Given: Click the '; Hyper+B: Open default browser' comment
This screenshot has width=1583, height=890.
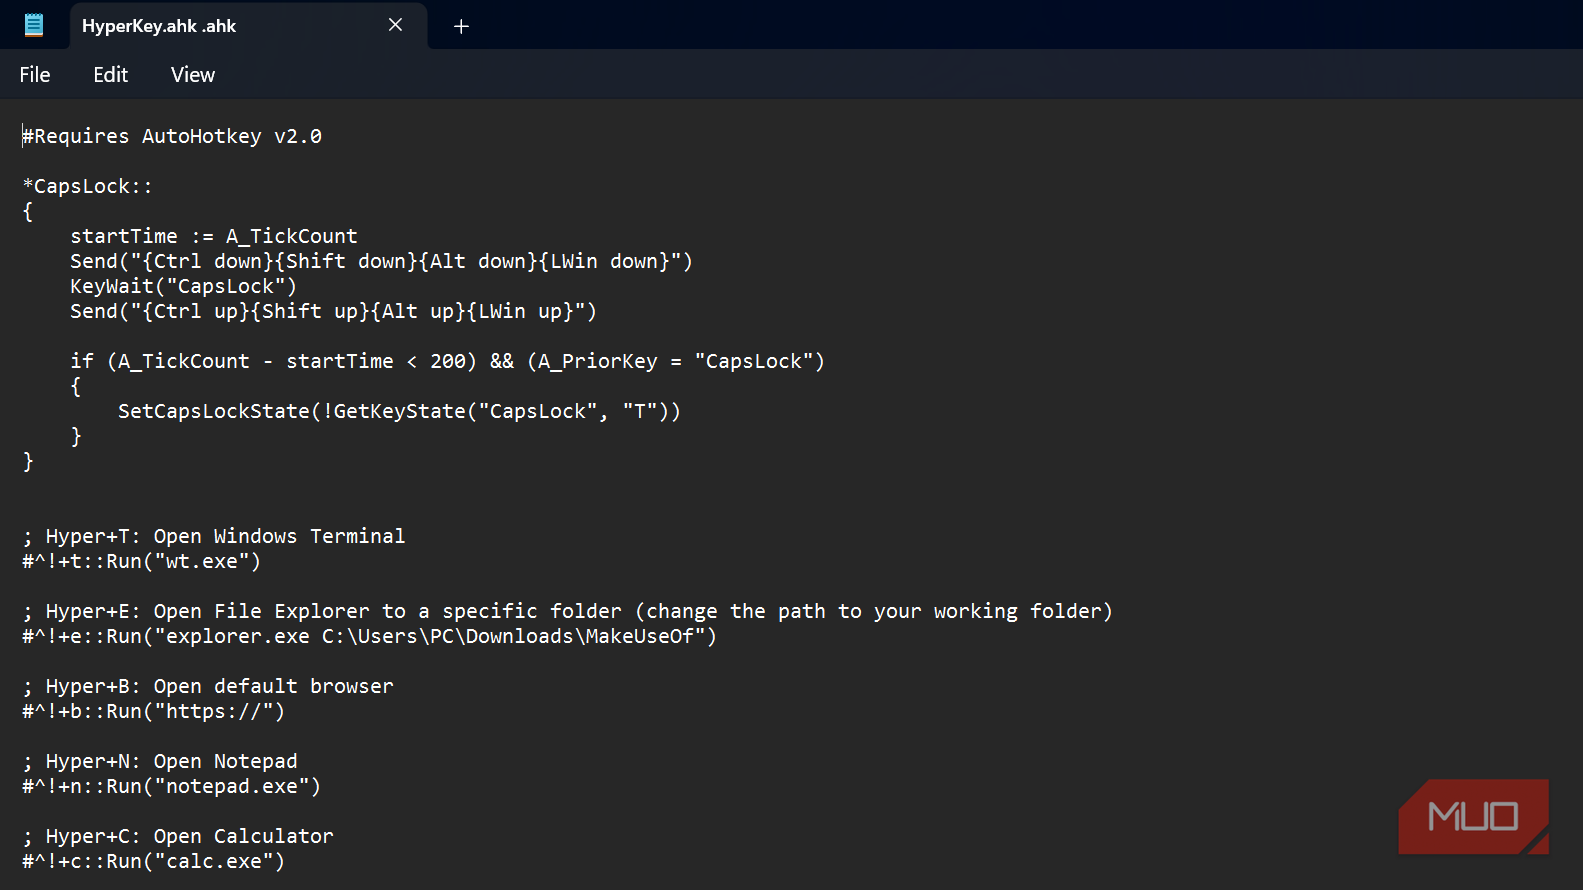Looking at the screenshot, I should 208,686.
